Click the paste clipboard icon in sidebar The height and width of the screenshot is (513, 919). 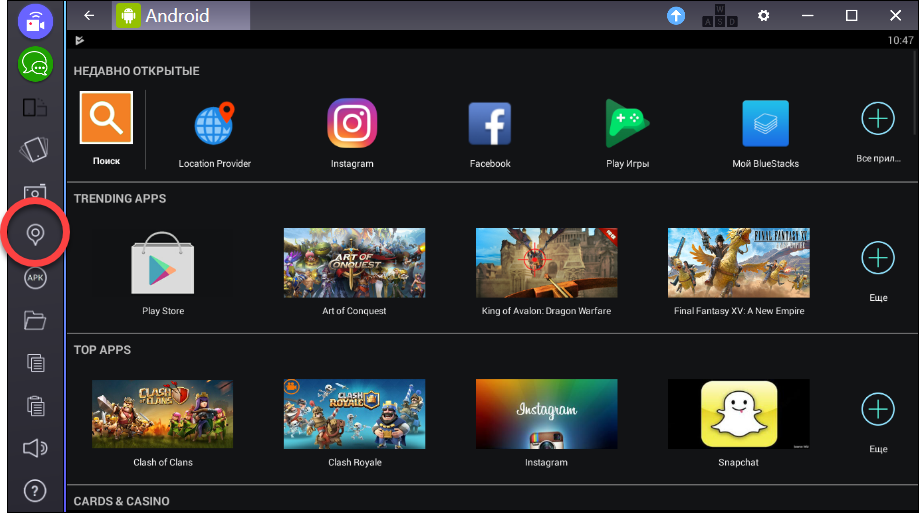tap(36, 406)
